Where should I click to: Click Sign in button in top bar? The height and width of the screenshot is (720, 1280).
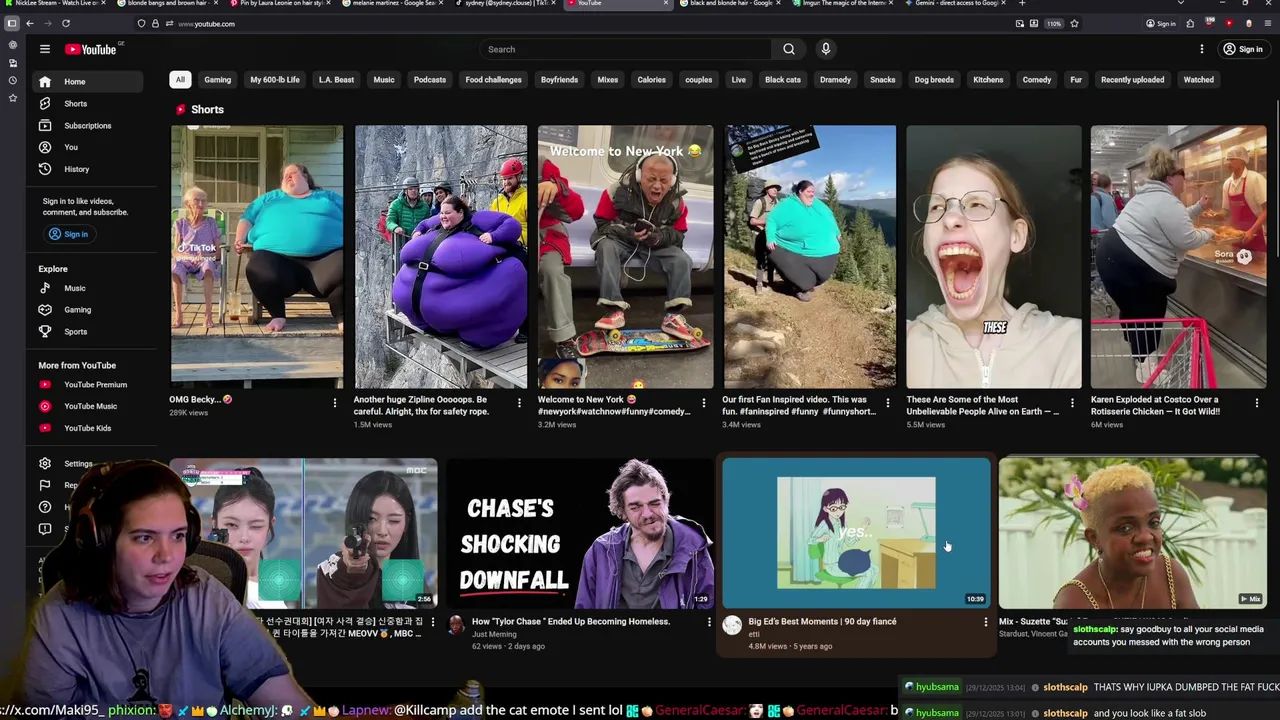click(x=1243, y=49)
